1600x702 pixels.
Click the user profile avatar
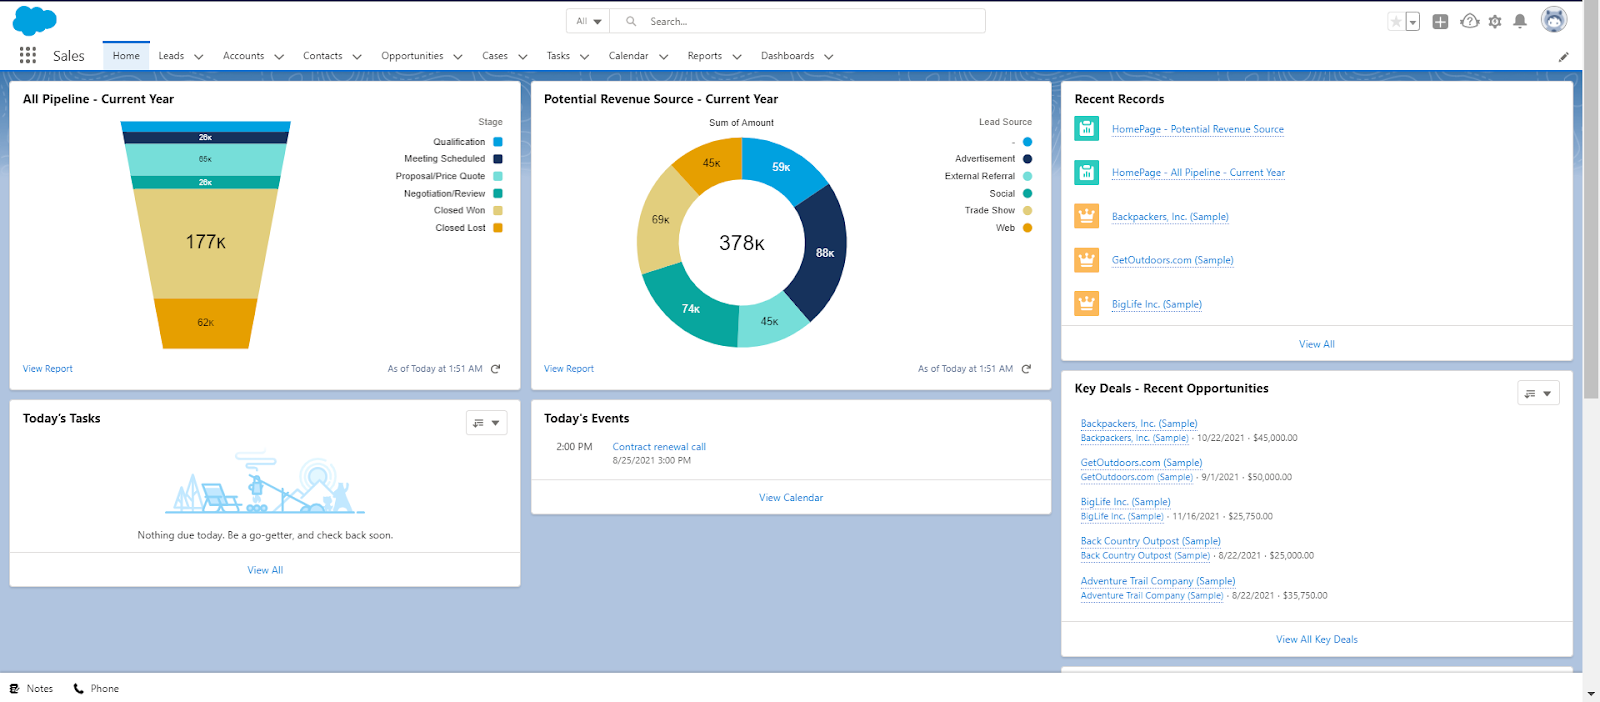1553,20
